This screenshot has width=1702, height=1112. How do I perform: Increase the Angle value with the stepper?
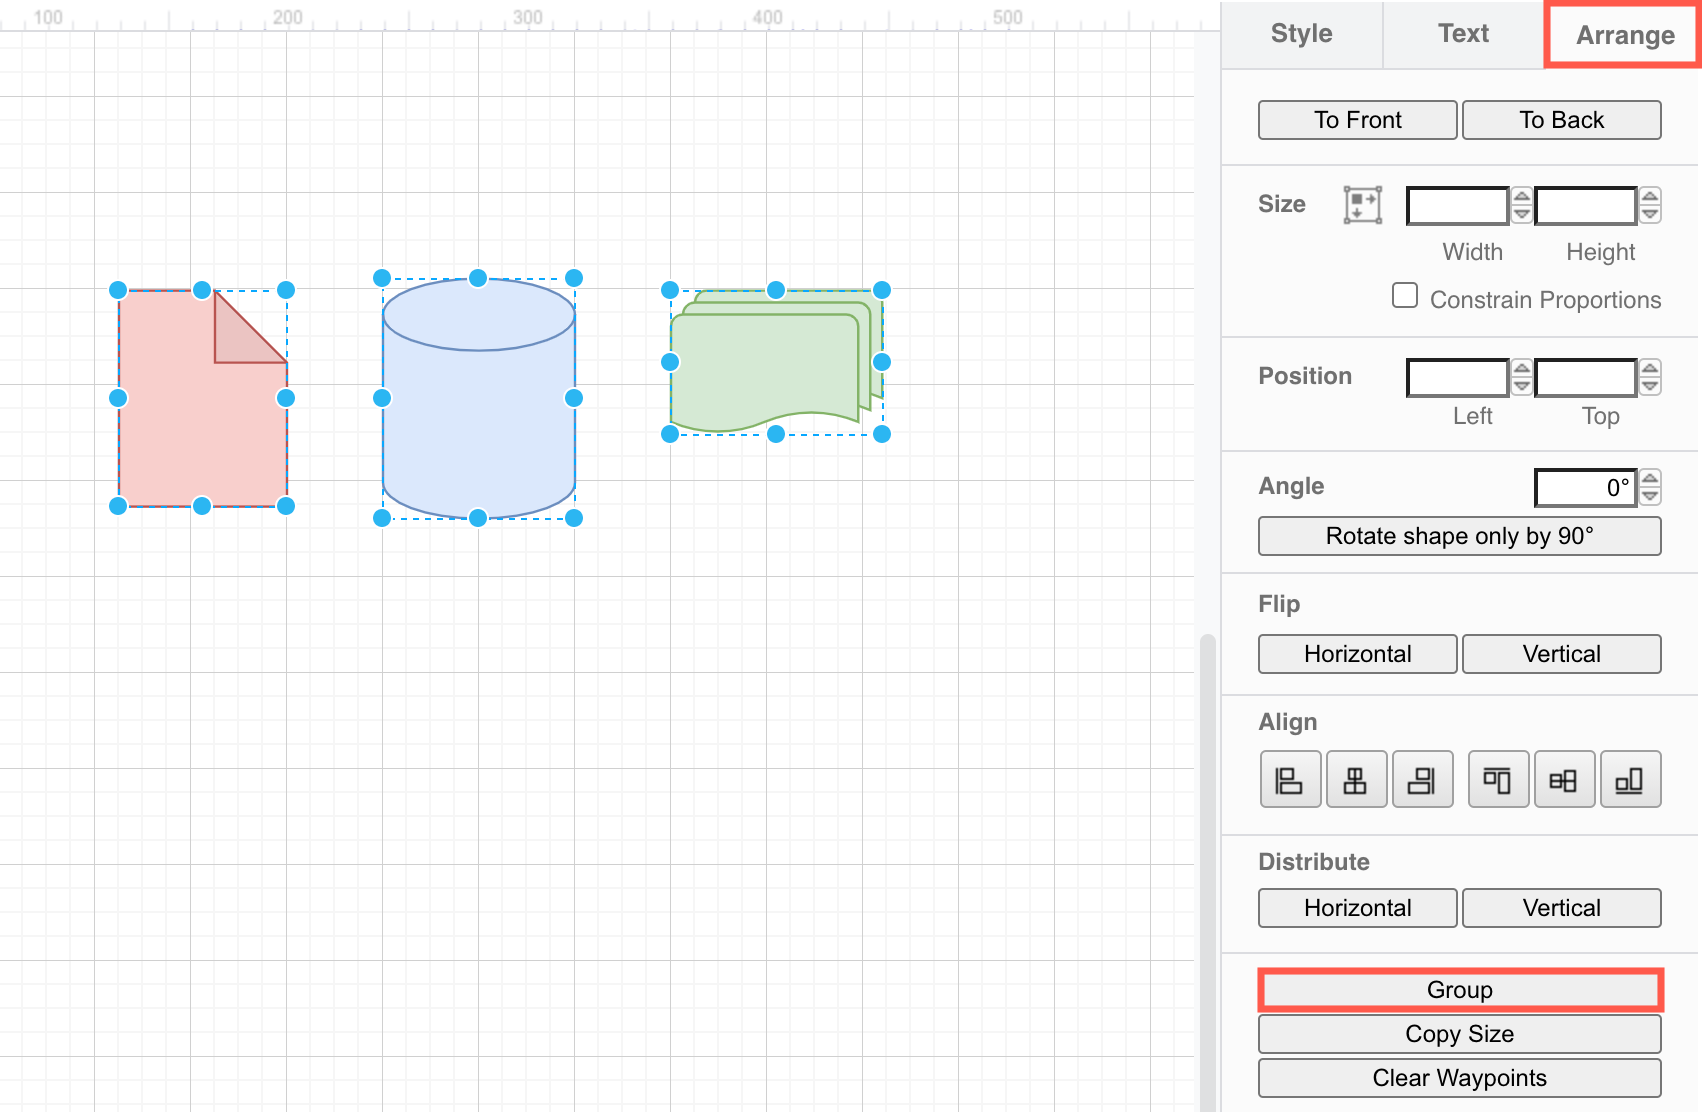pyautogui.click(x=1651, y=481)
